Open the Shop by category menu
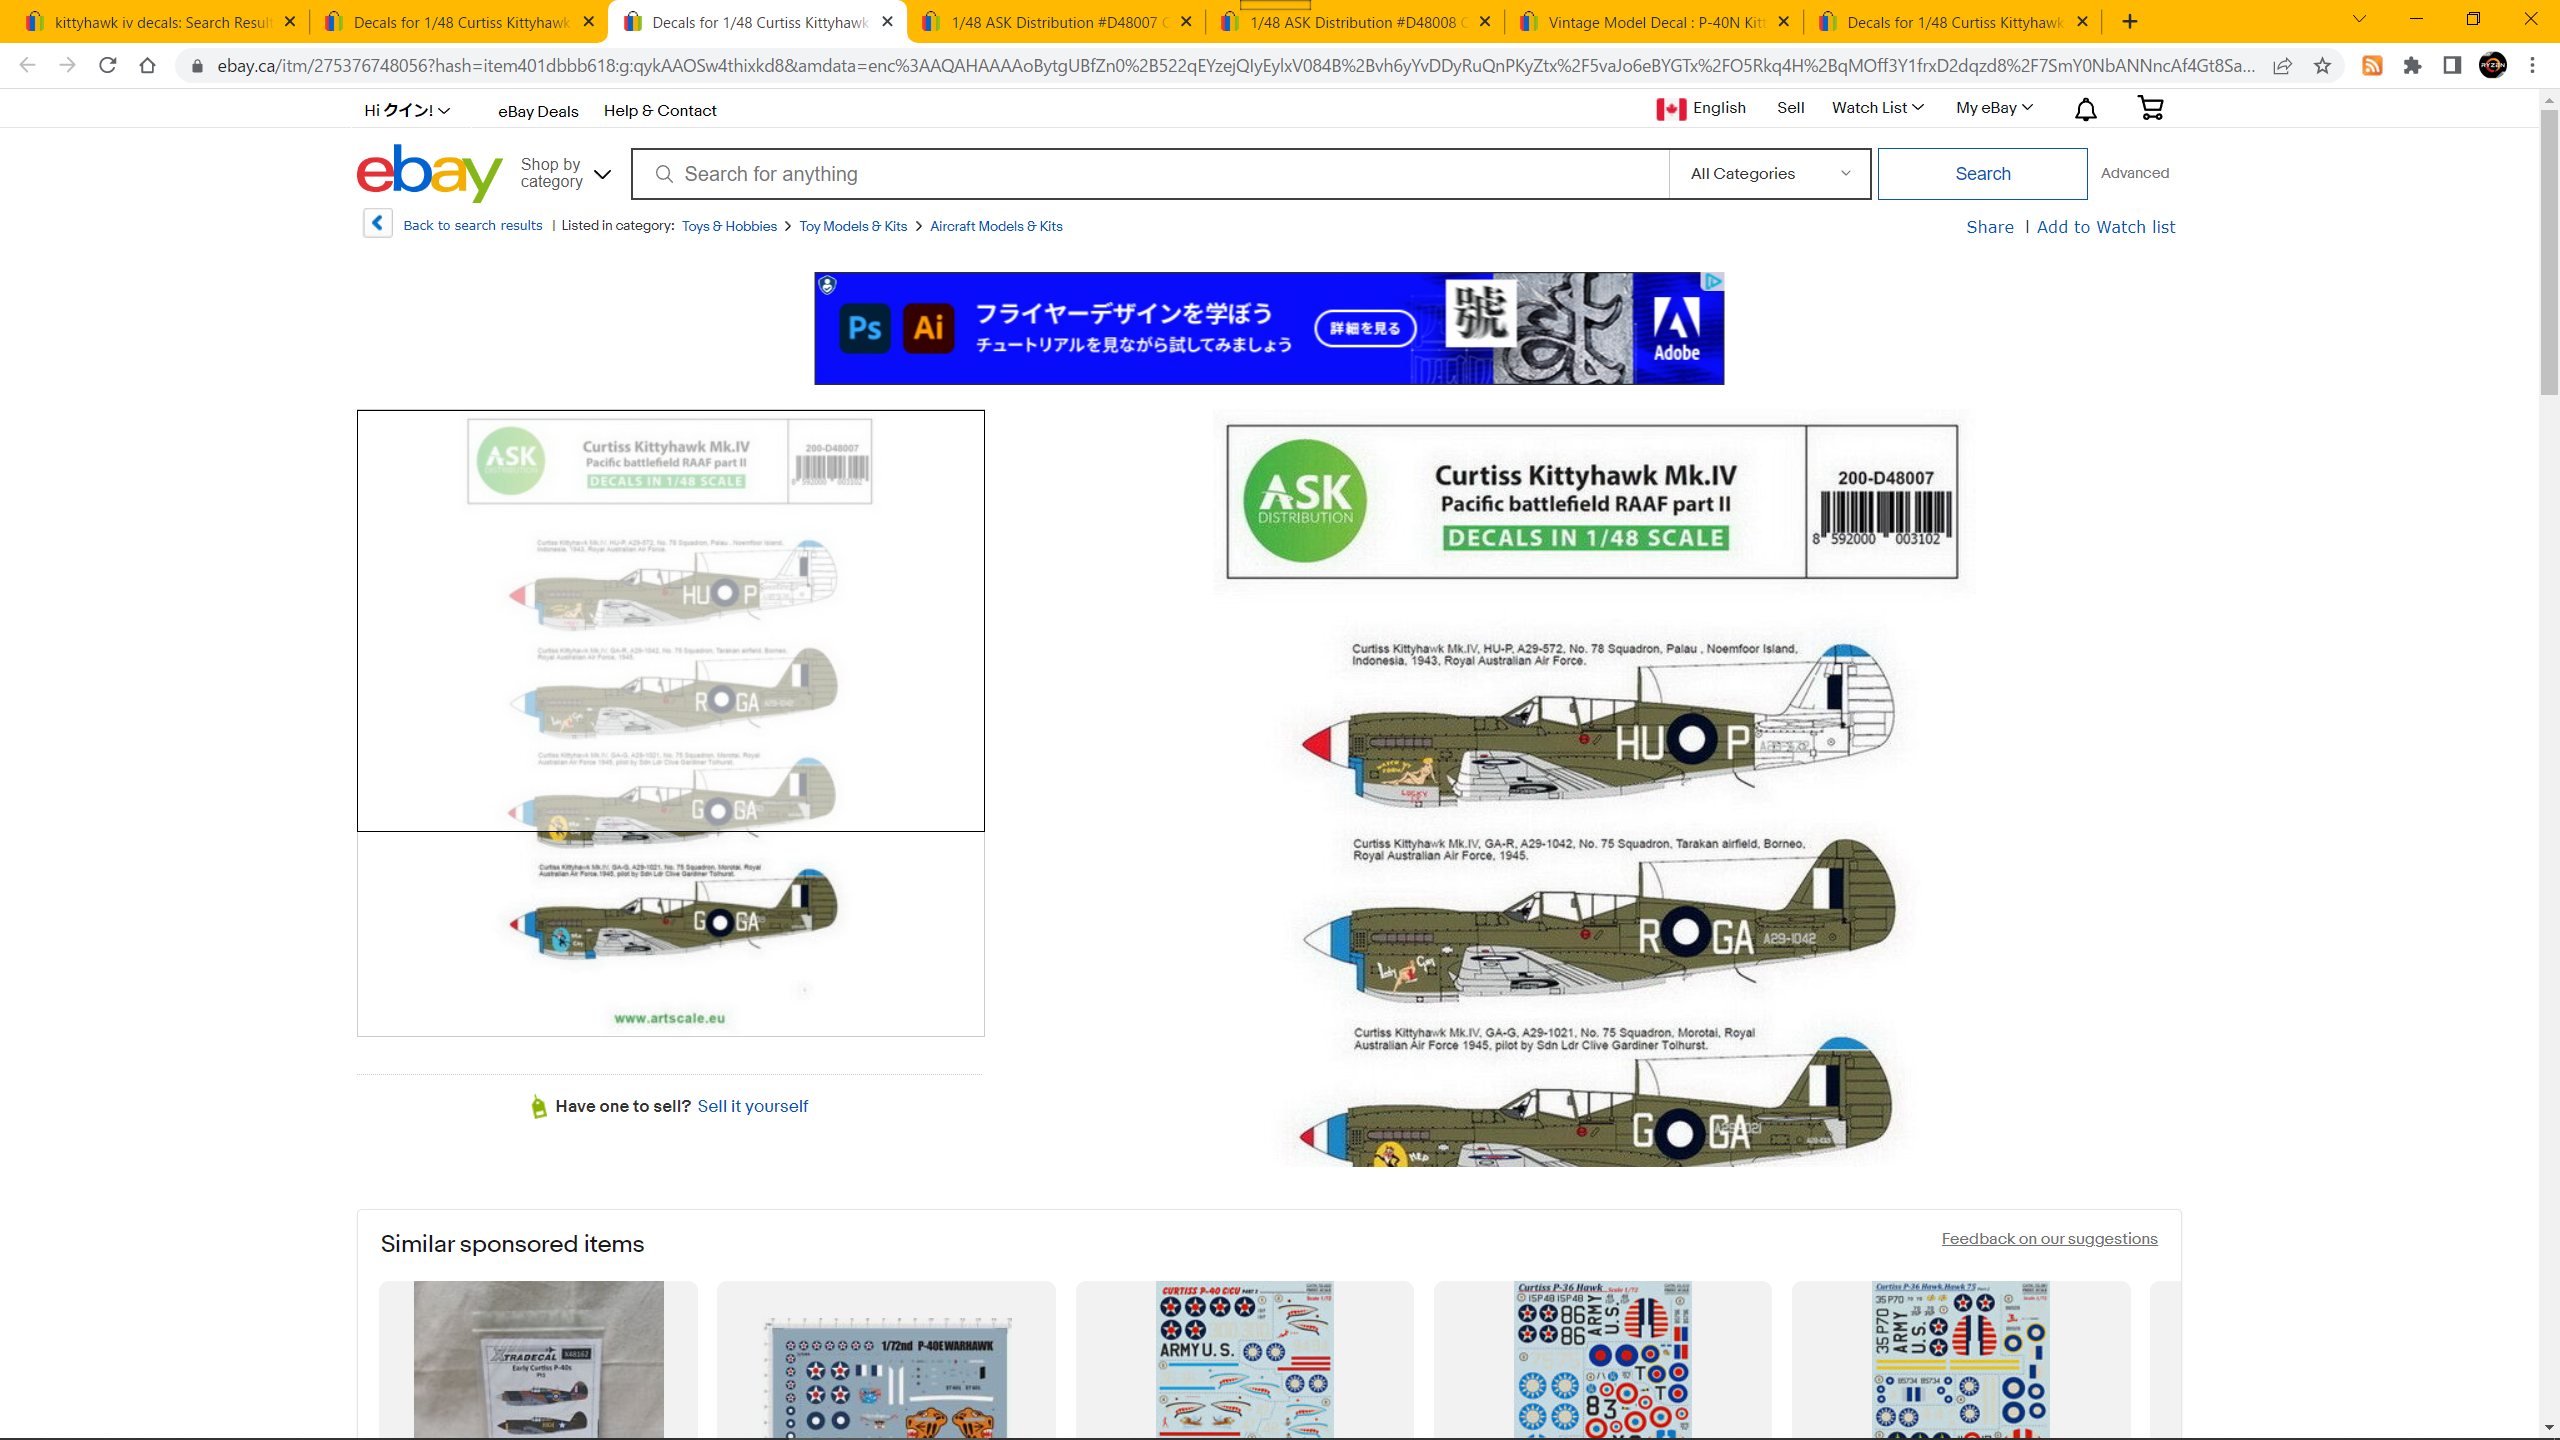2560x1440 pixels. pos(565,173)
